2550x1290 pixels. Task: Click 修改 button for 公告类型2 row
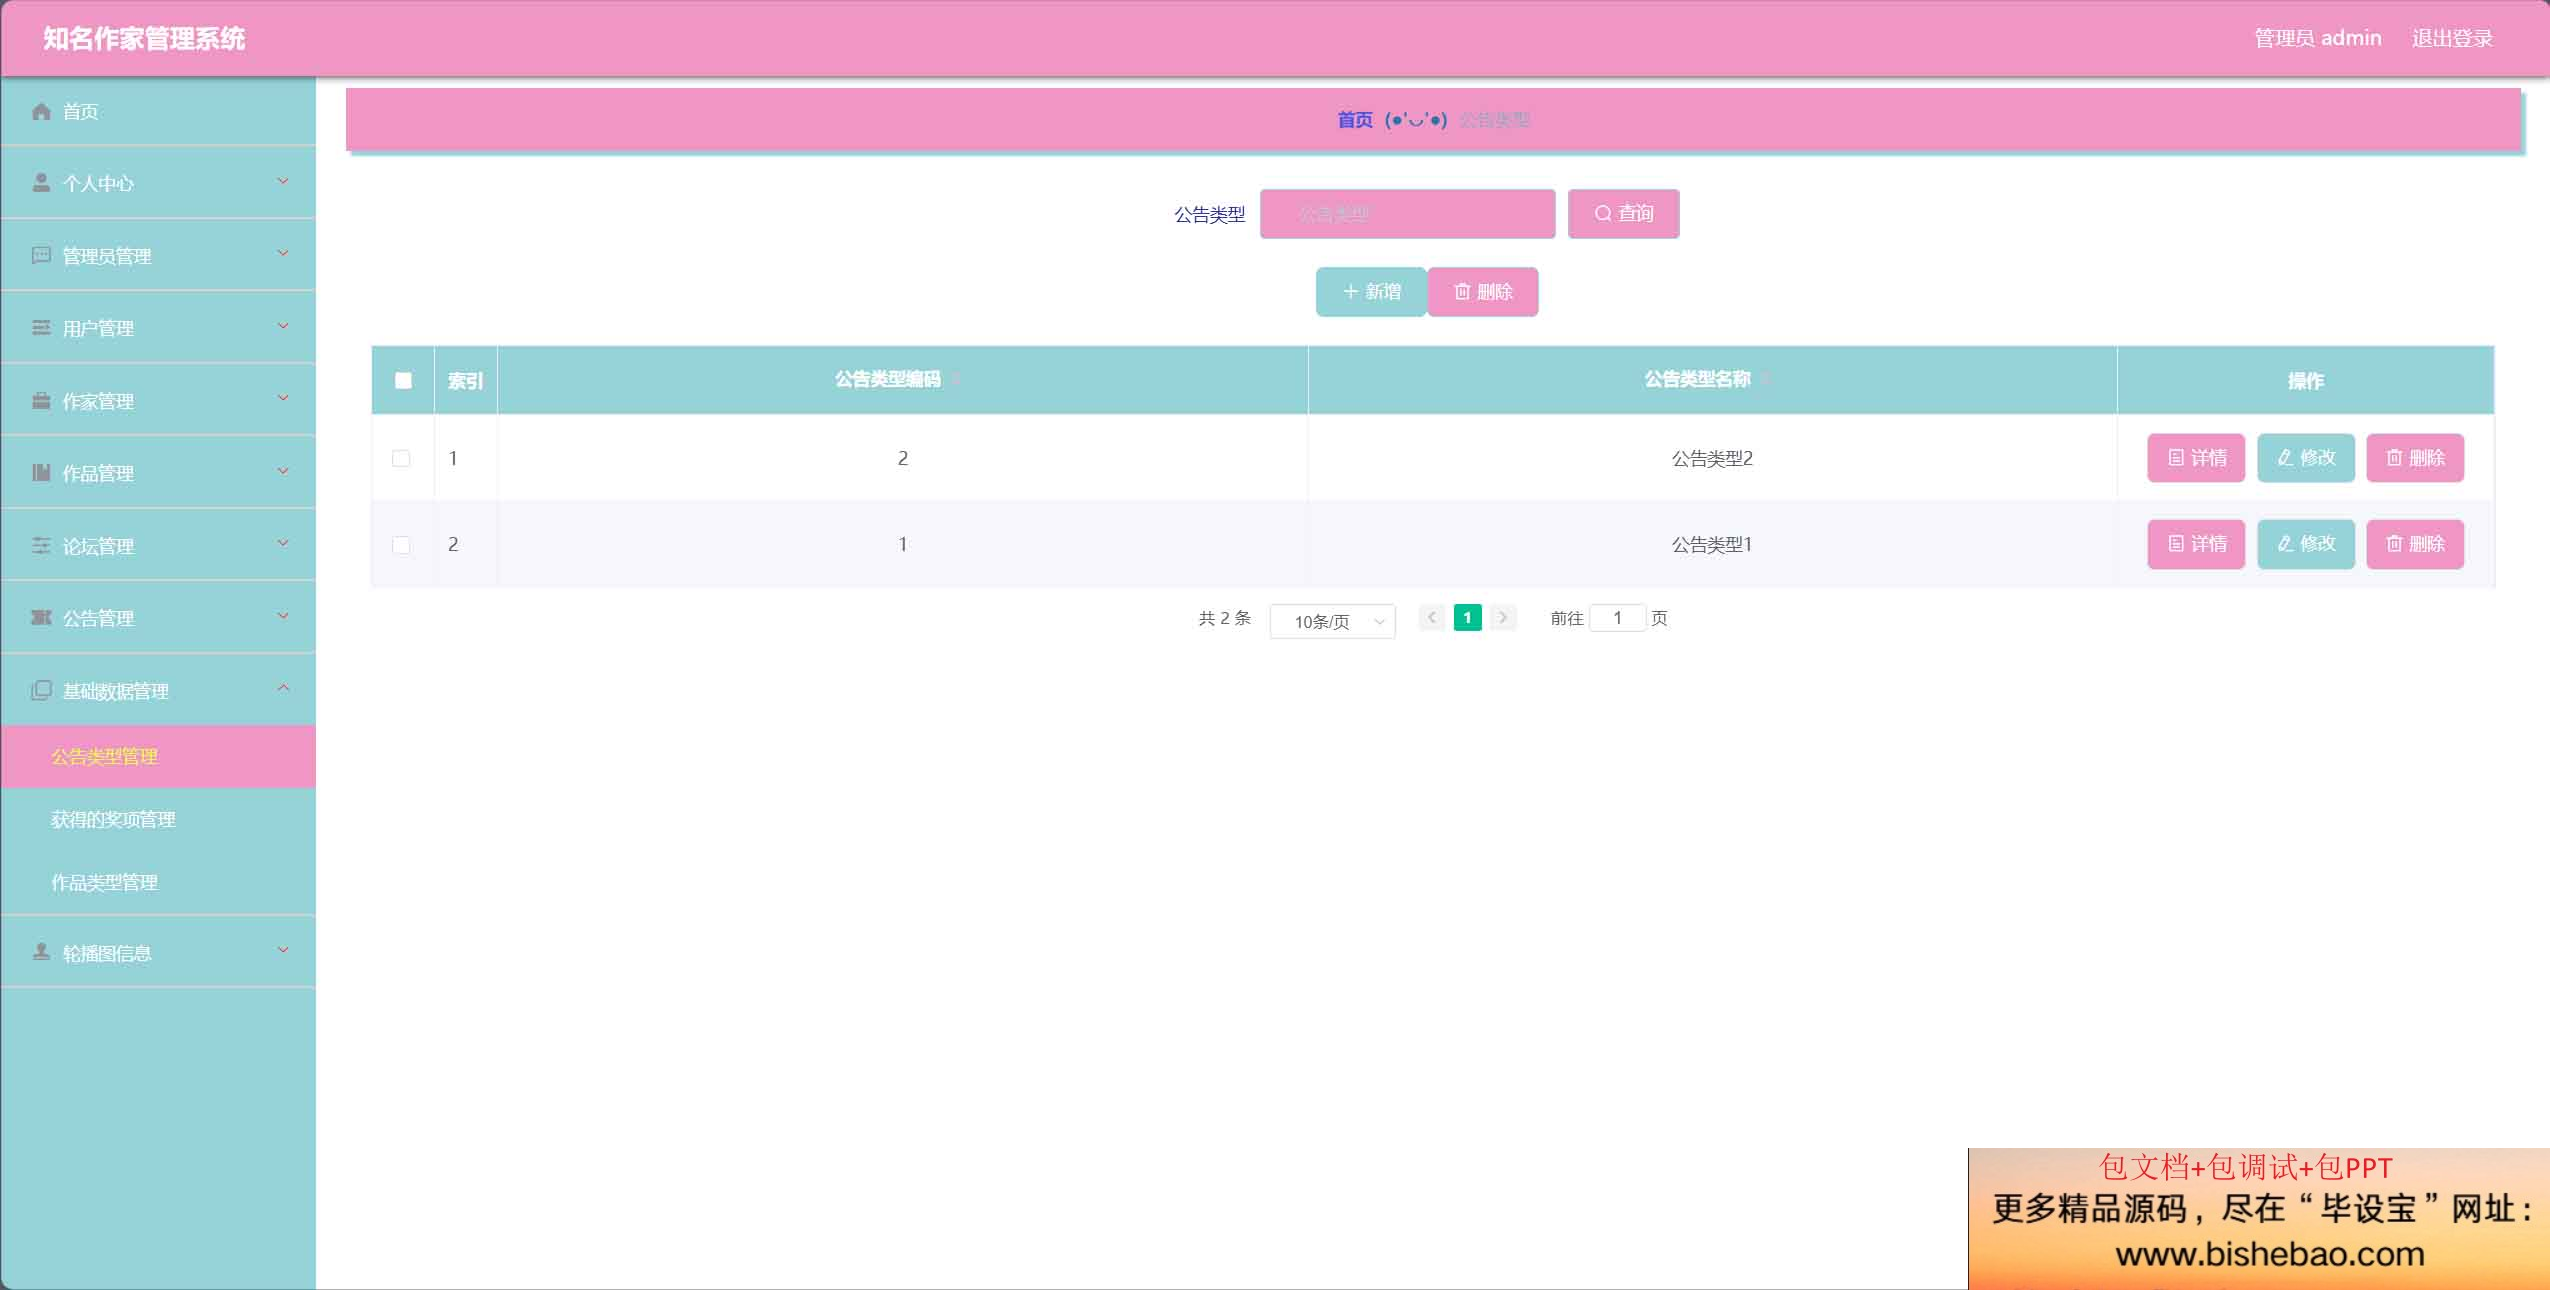pyautogui.click(x=2306, y=458)
